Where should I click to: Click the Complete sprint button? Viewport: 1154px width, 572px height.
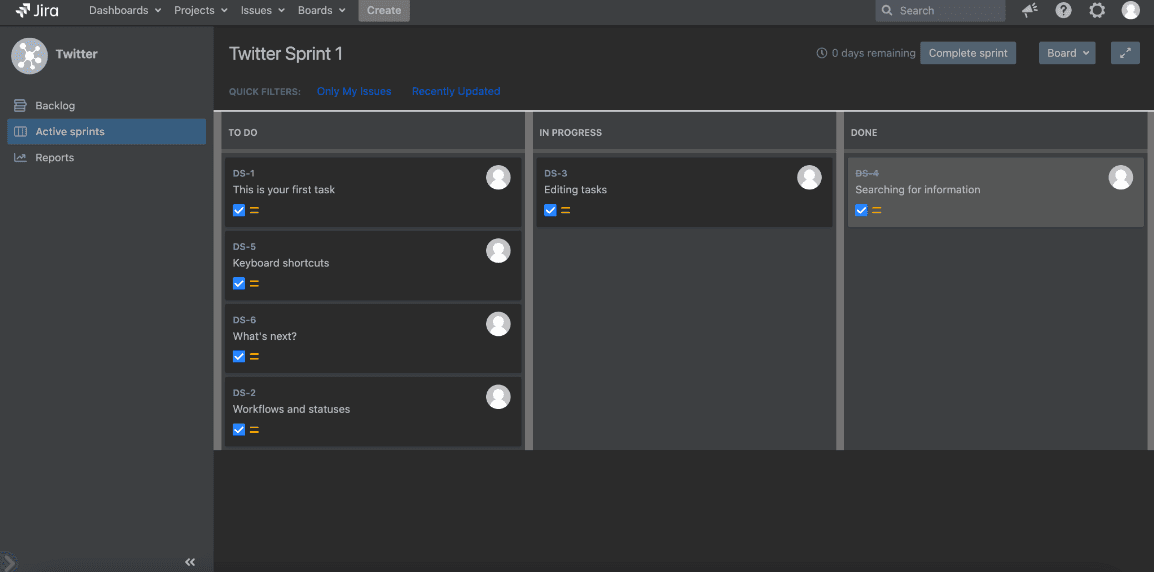click(968, 53)
